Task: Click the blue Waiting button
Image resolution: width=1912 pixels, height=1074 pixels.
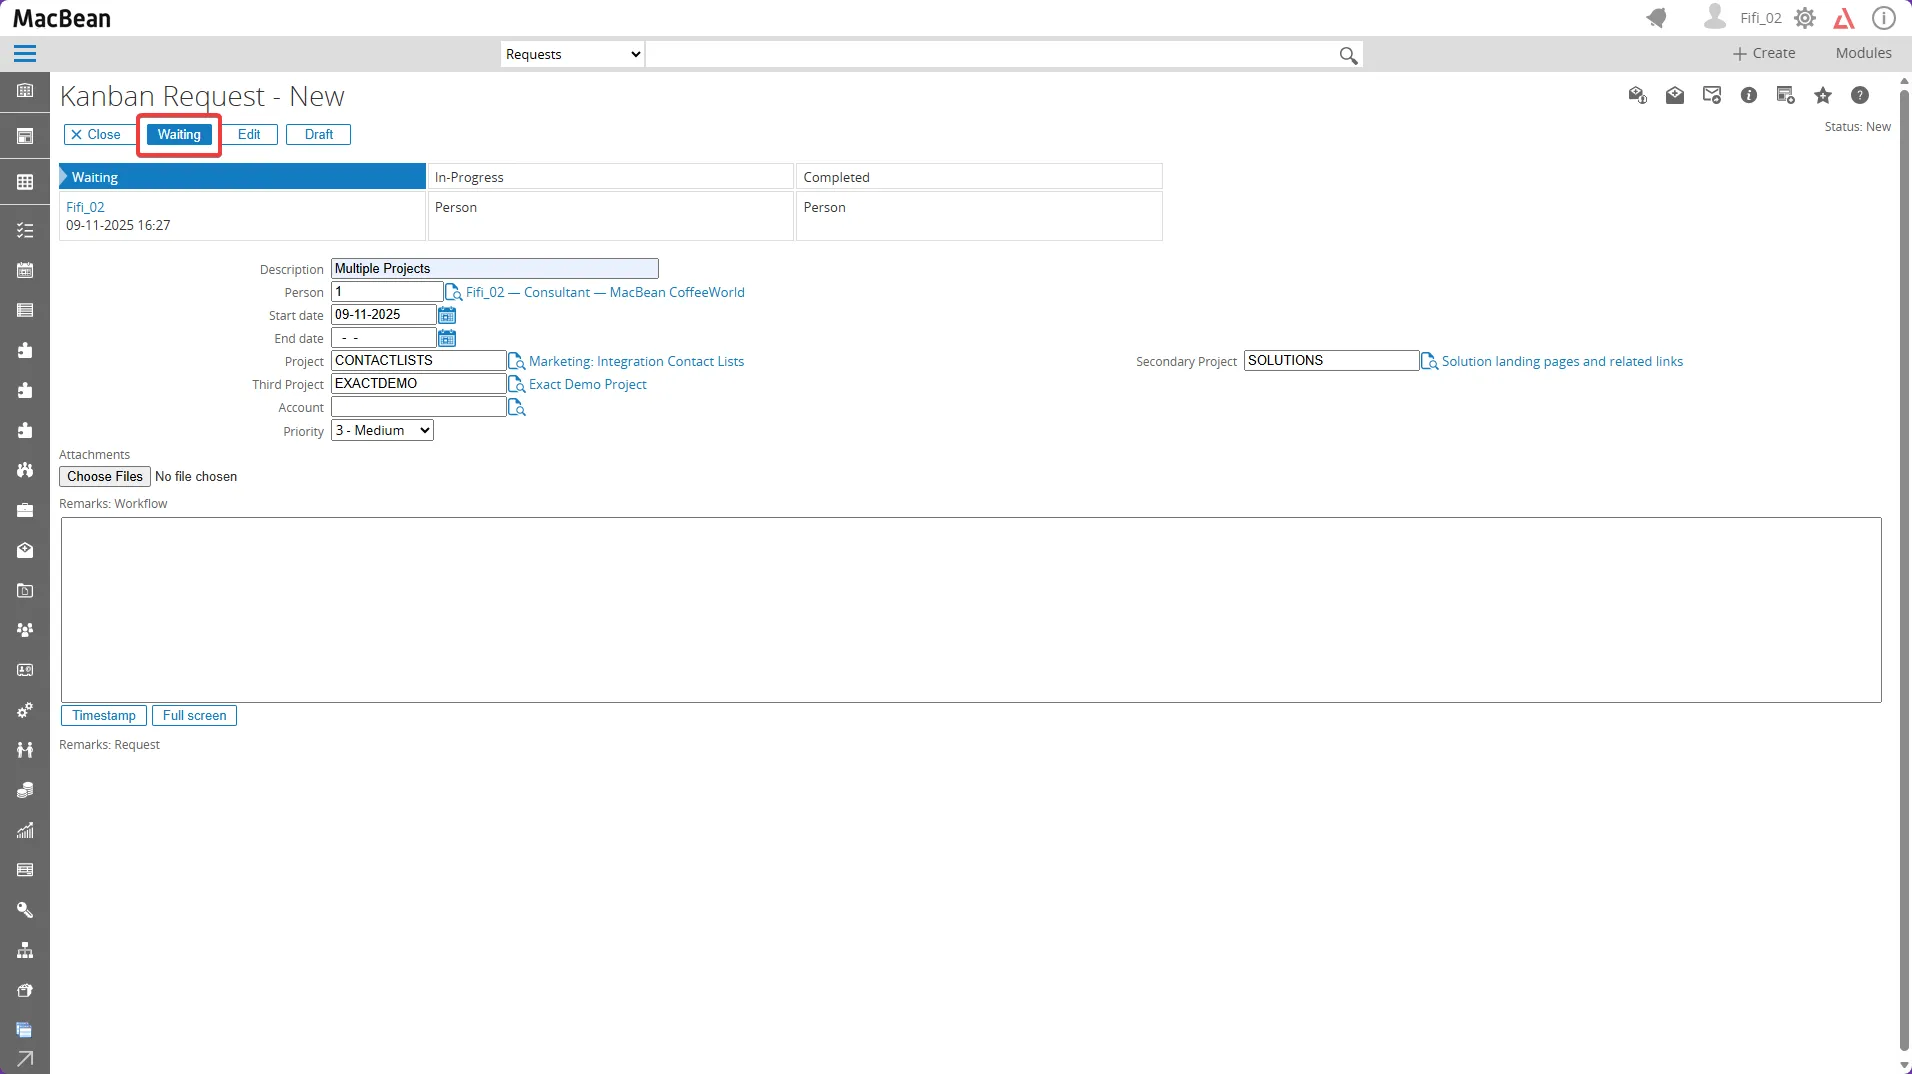Action: 179,134
